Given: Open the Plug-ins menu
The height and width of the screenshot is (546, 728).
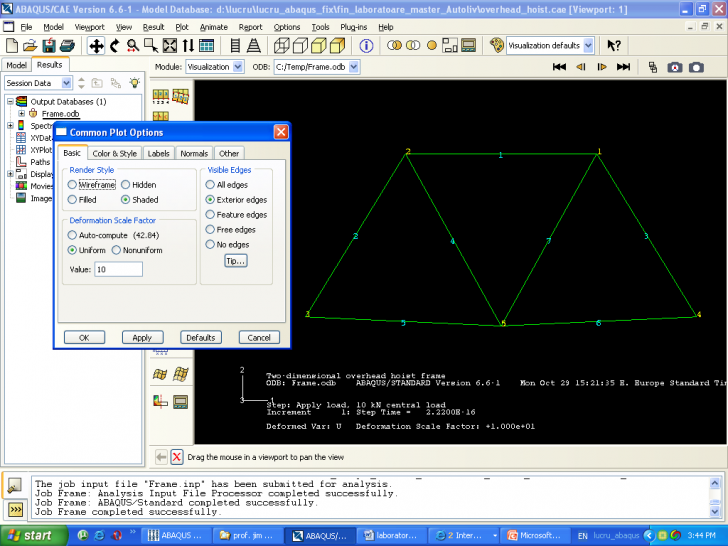Looking at the screenshot, I should pos(356,27).
